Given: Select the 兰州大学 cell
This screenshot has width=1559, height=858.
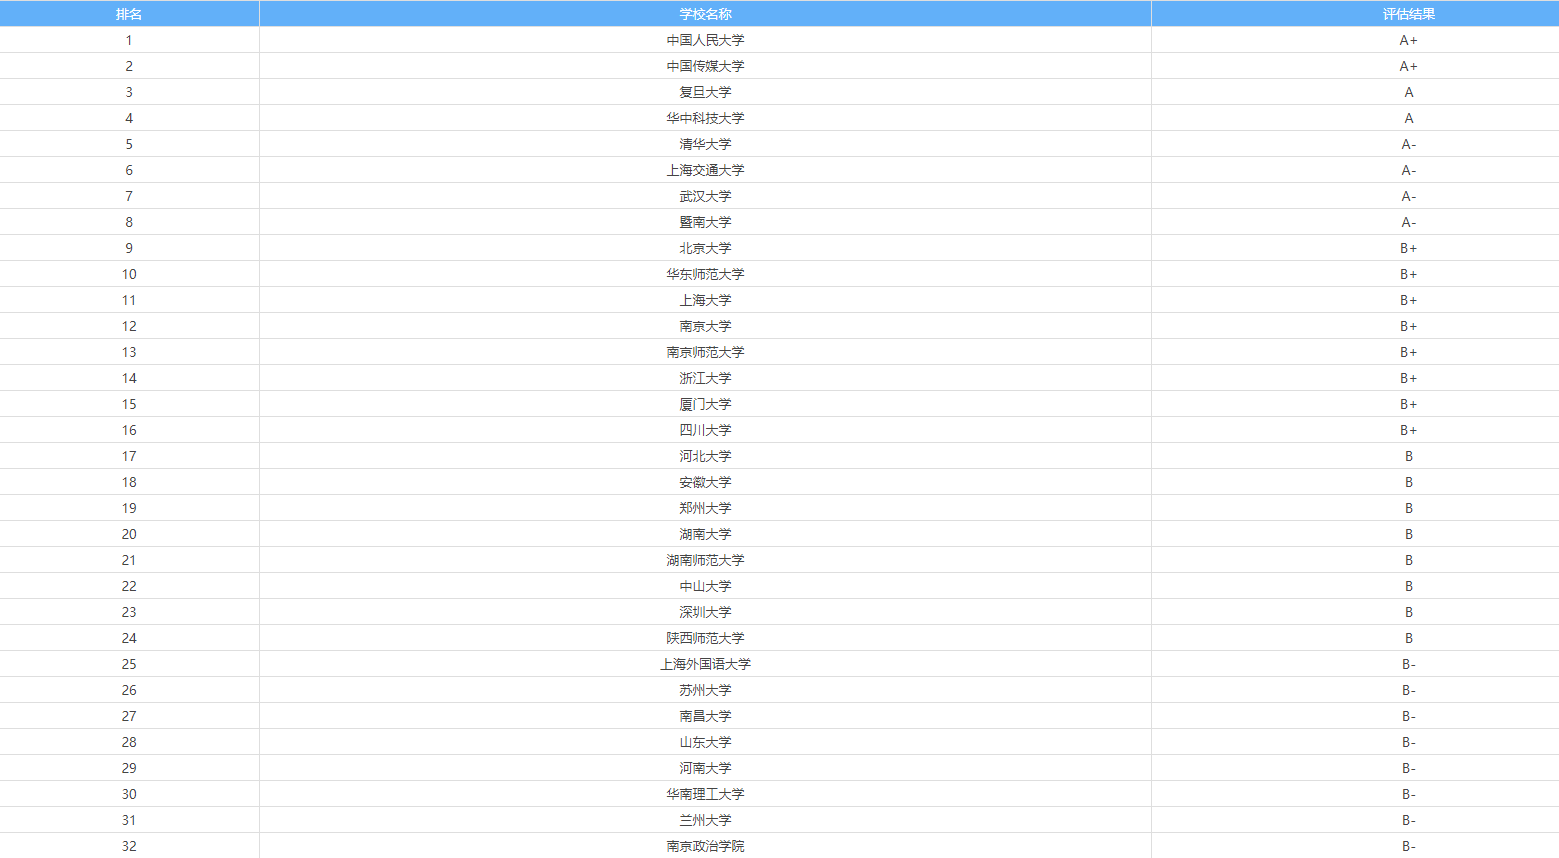Looking at the screenshot, I should [x=705, y=820].
